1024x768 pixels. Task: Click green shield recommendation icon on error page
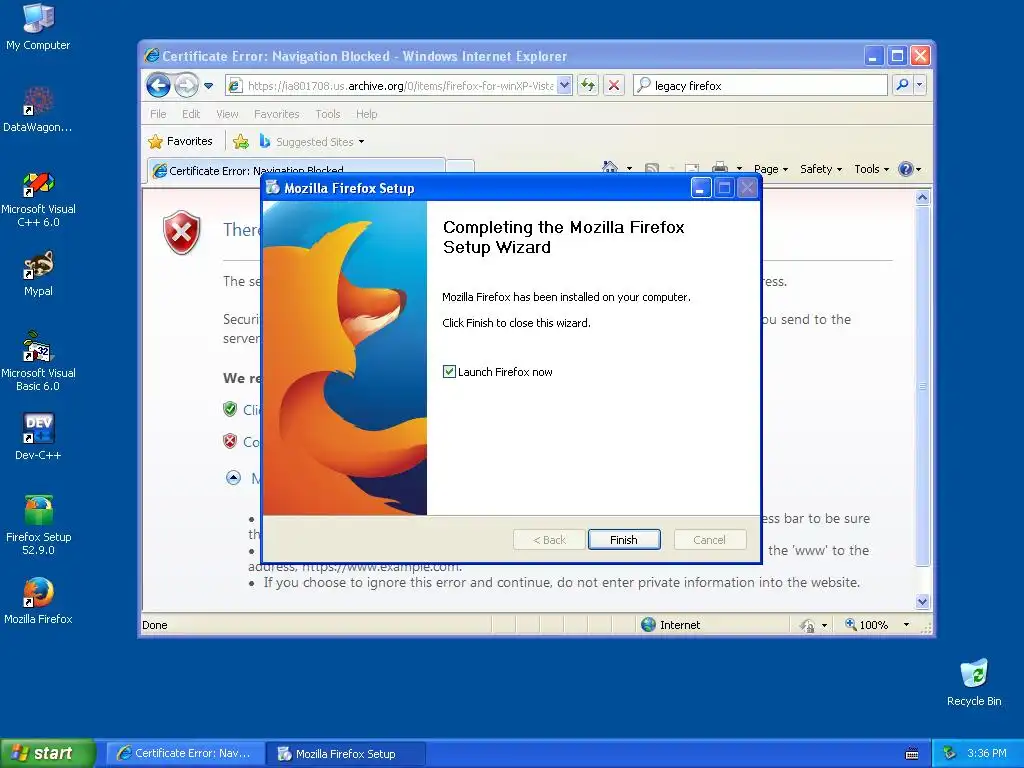click(x=230, y=409)
